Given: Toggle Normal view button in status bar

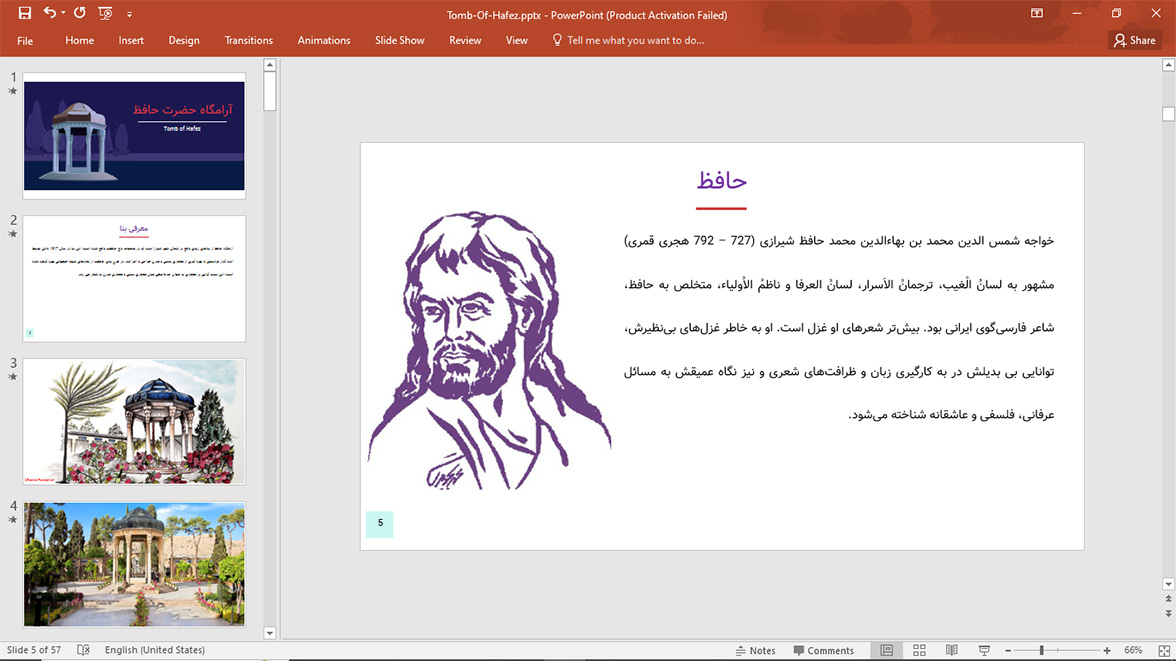Looking at the screenshot, I should (x=886, y=650).
